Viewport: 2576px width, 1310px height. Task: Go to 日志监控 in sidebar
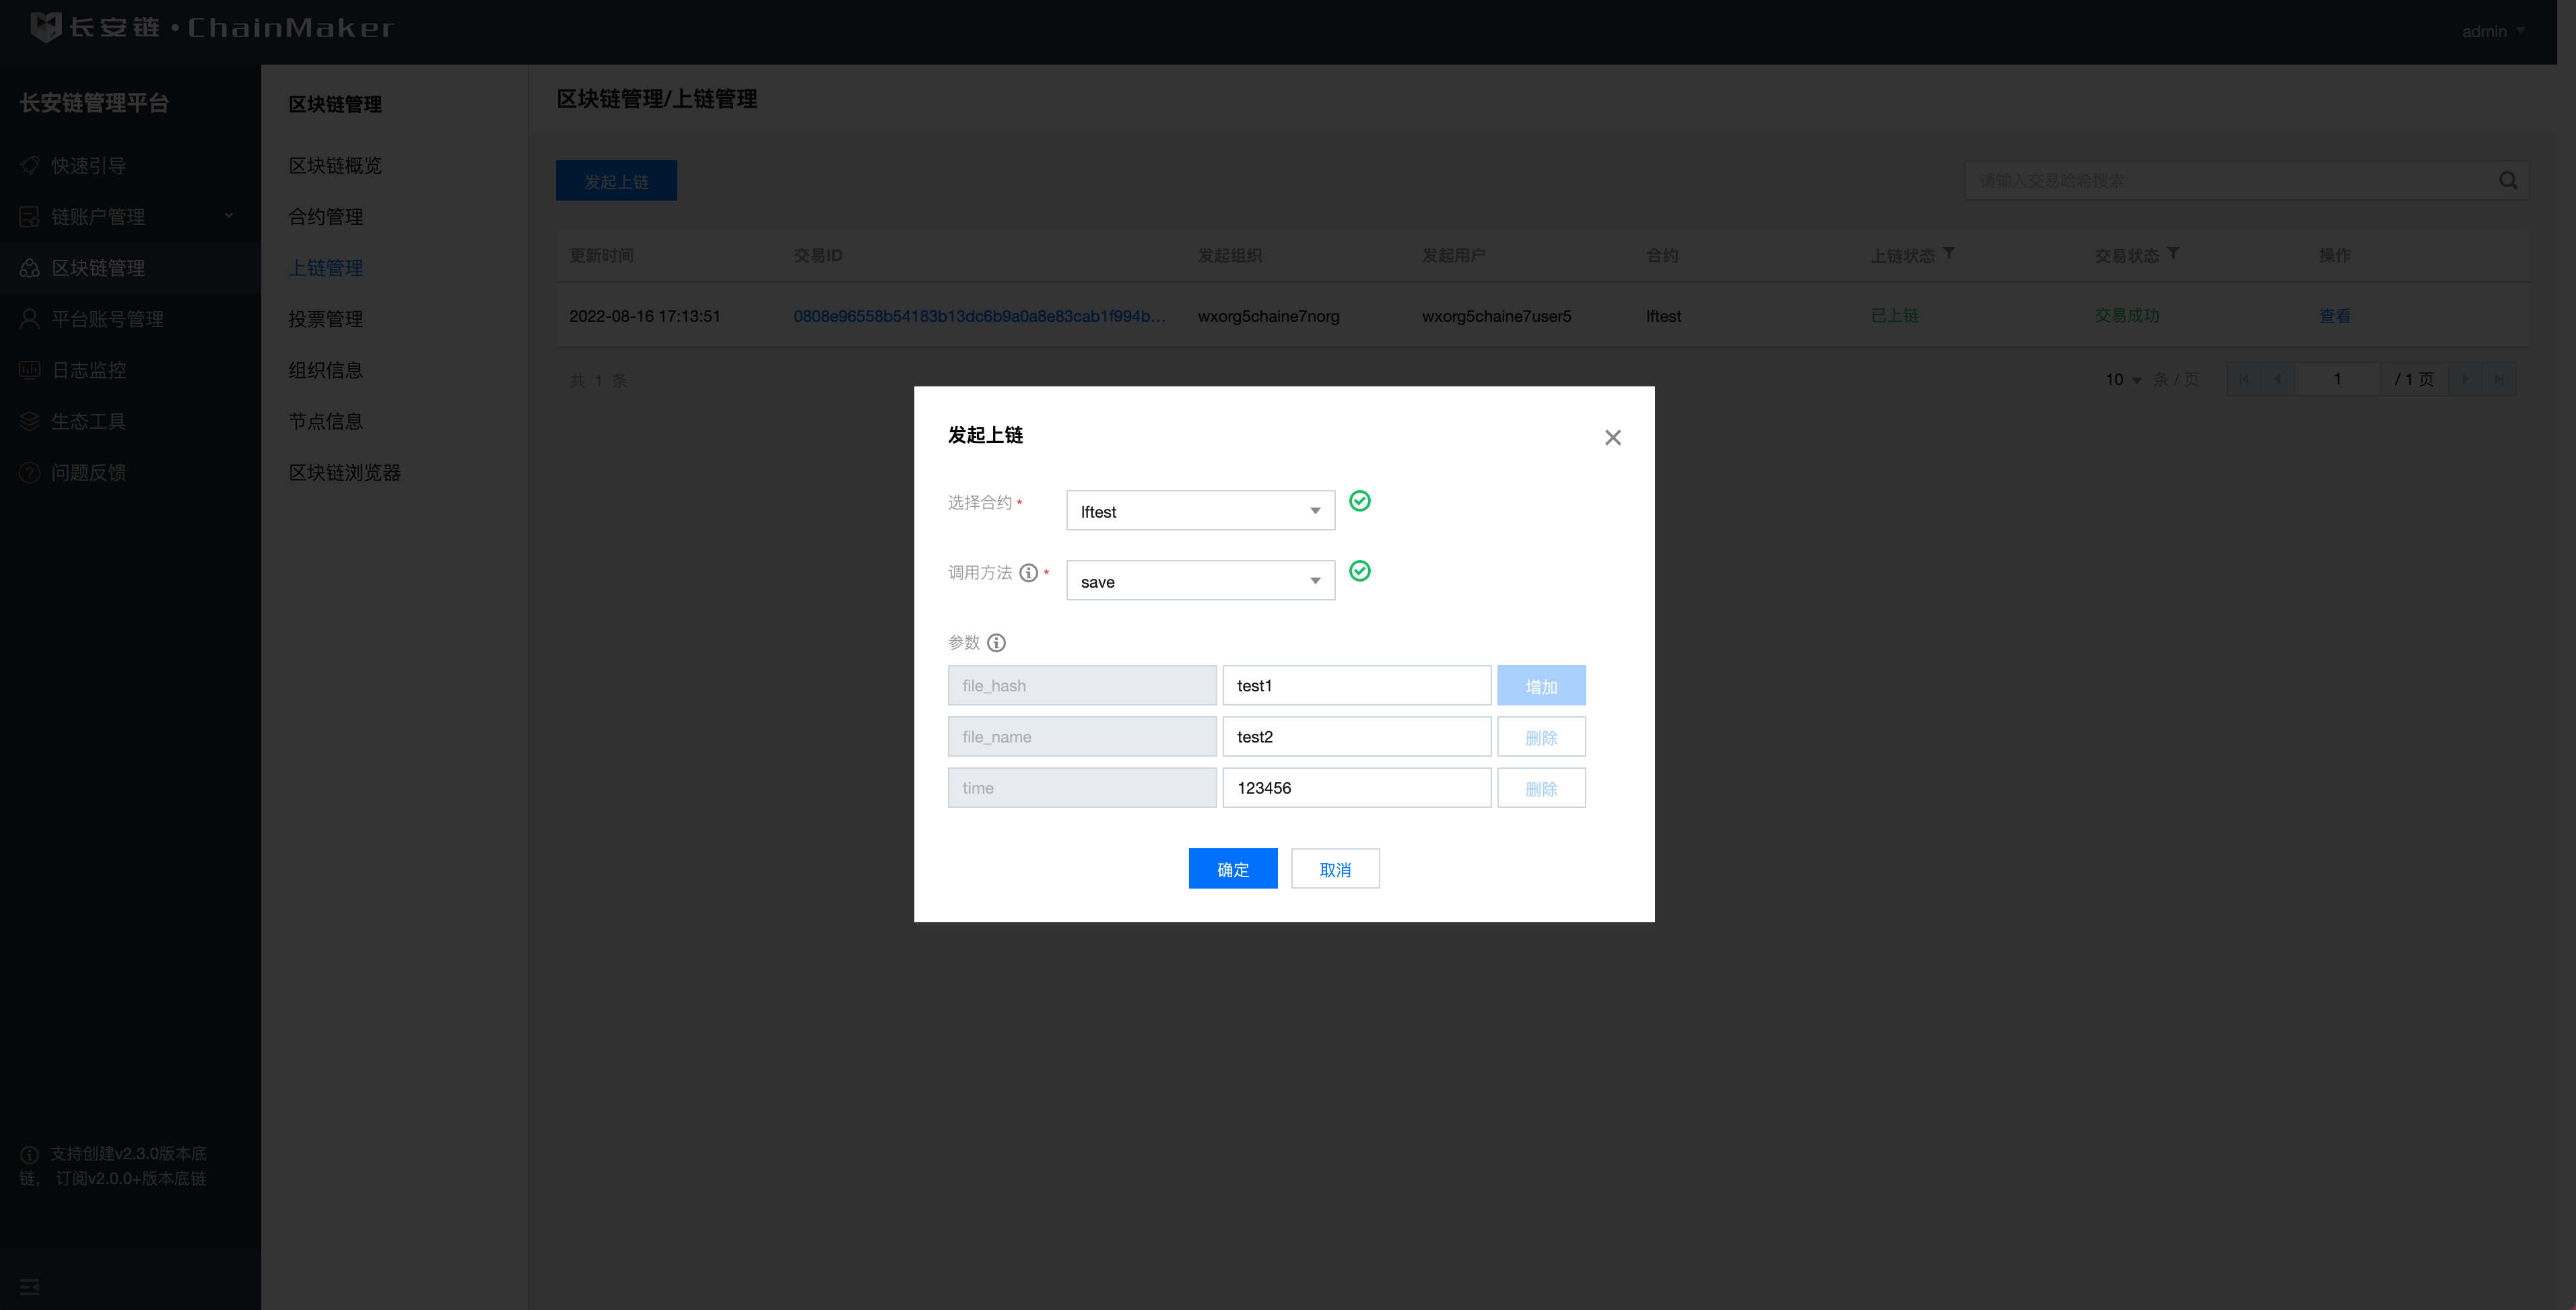(89, 370)
